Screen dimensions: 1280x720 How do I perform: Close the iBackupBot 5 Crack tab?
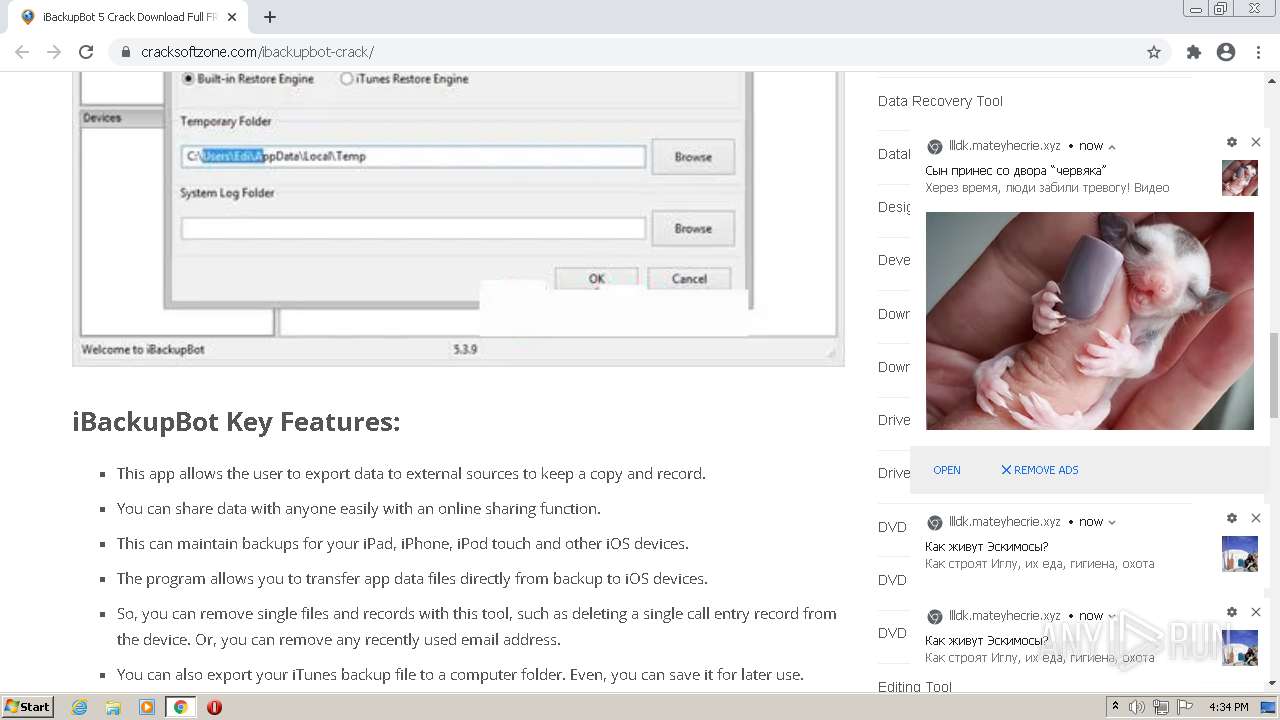click(x=232, y=17)
